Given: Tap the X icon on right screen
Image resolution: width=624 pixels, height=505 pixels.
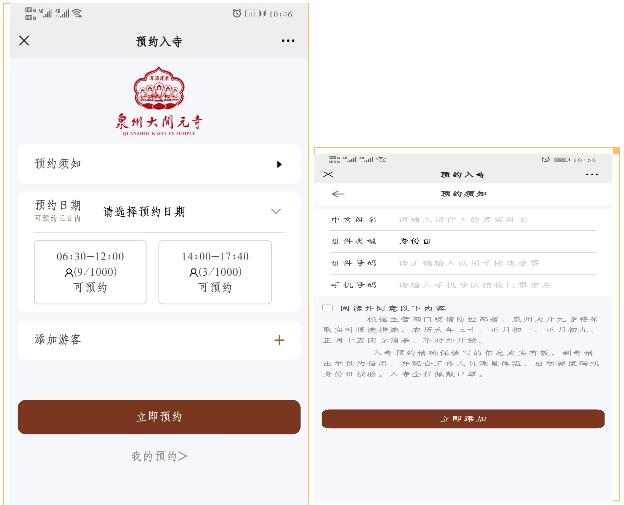Looking at the screenshot, I should coord(328,175).
